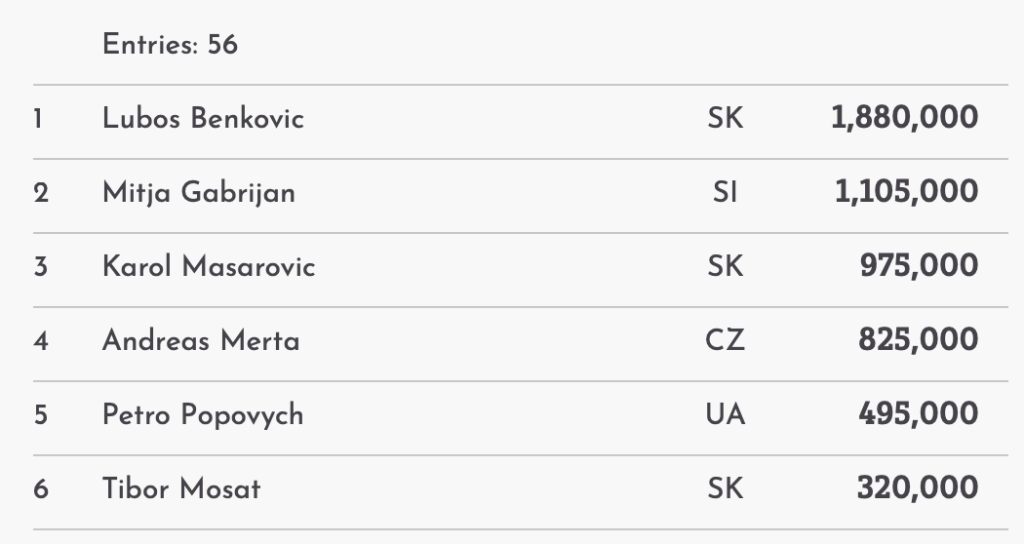
Task: Click player name Lubos Benkovic
Action: (203, 119)
